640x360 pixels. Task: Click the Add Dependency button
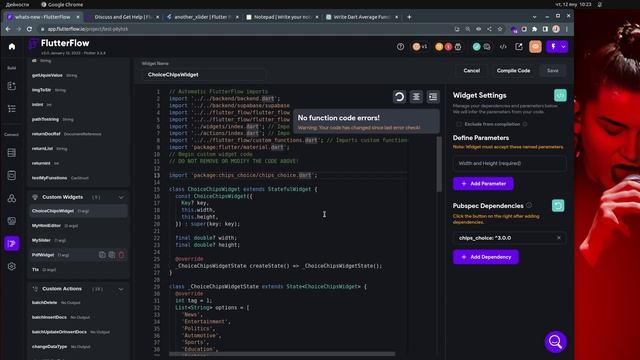tap(486, 257)
